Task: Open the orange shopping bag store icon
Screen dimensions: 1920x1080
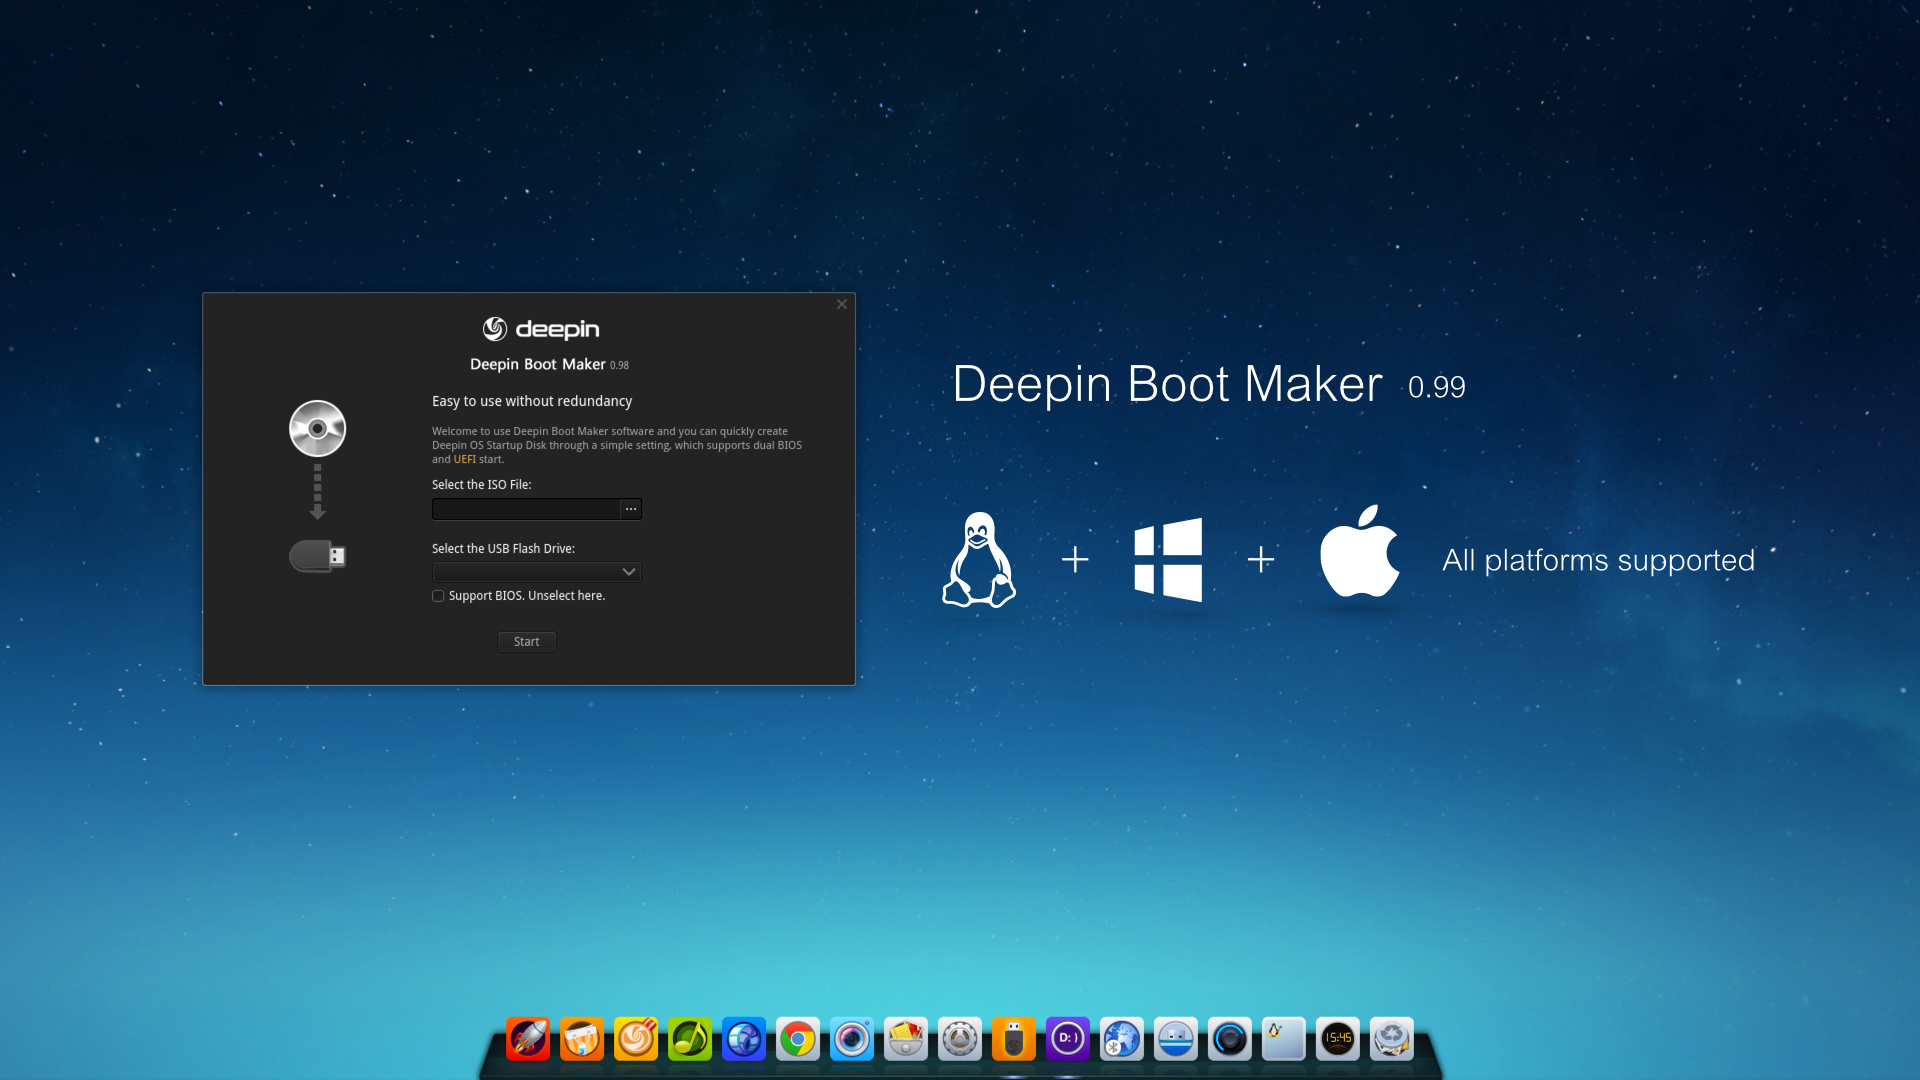Action: click(581, 1039)
